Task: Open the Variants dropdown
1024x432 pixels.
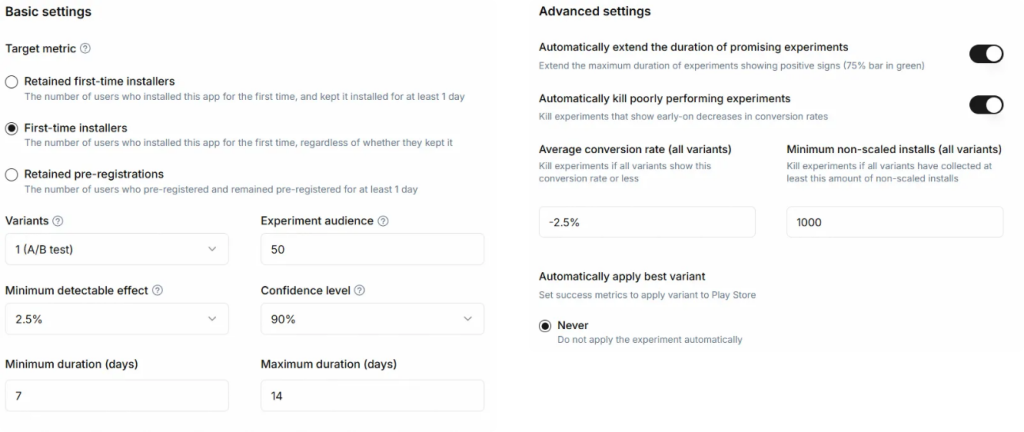Action: click(116, 249)
